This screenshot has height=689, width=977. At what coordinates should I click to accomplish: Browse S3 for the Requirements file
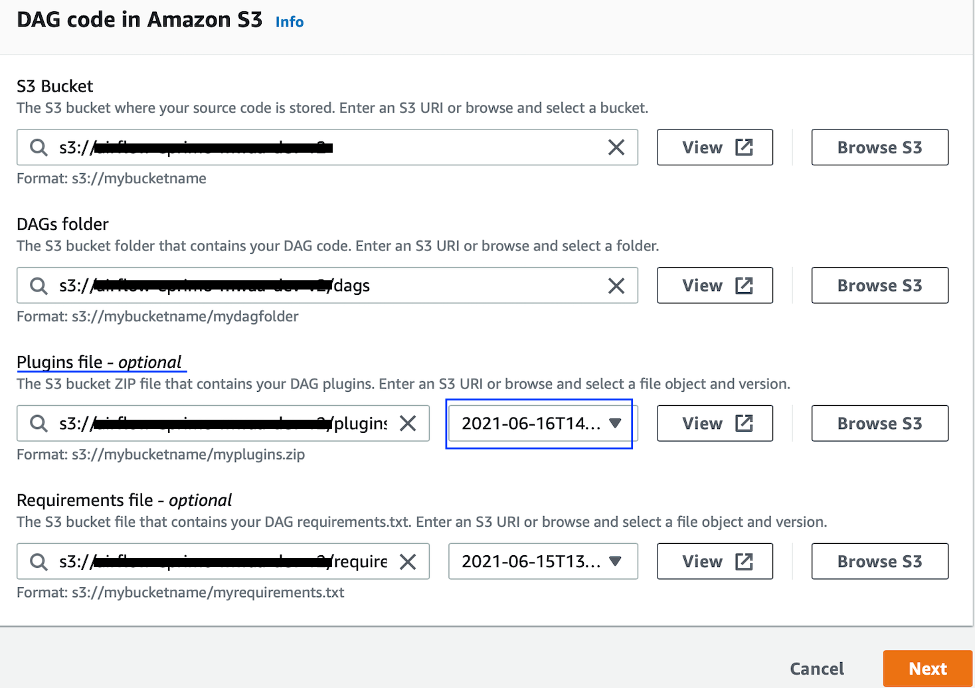click(879, 561)
